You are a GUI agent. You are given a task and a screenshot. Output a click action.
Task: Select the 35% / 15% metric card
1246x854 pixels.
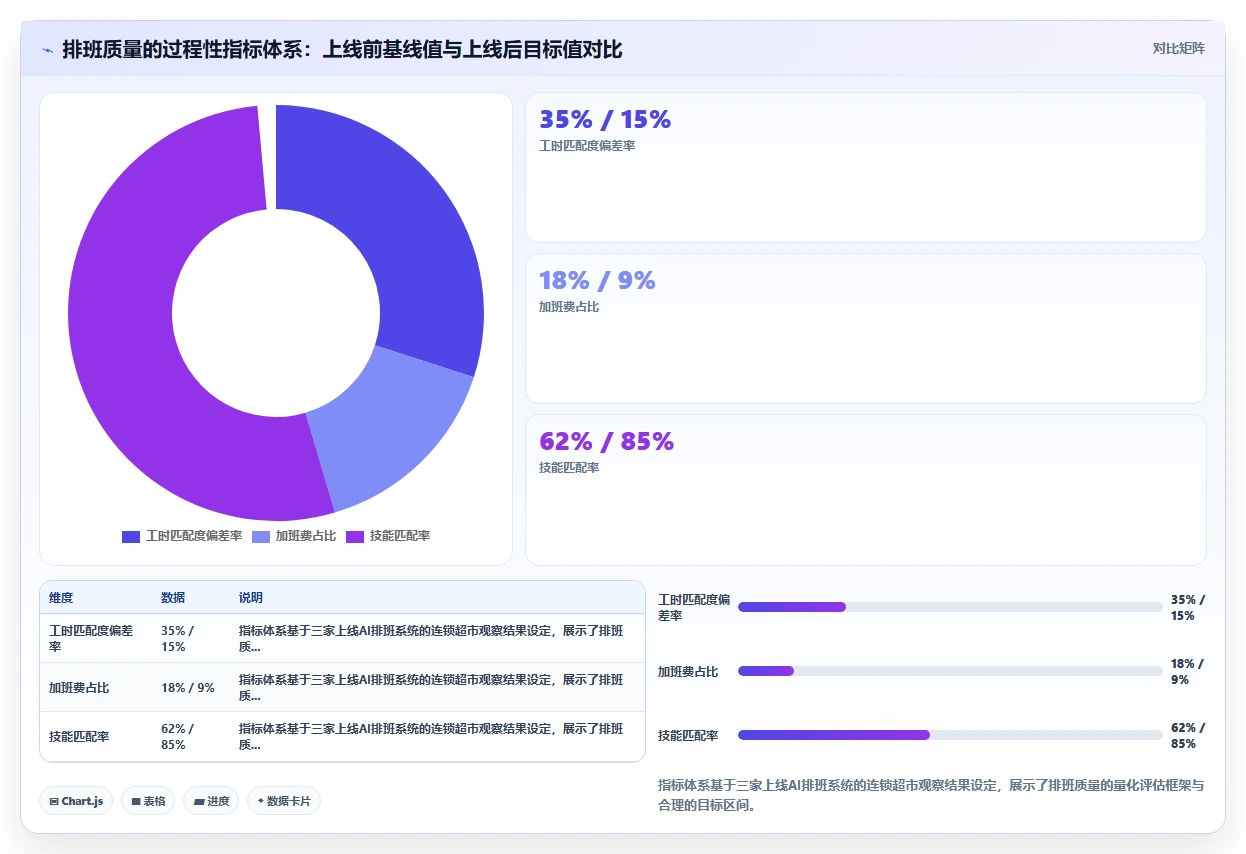click(x=866, y=167)
